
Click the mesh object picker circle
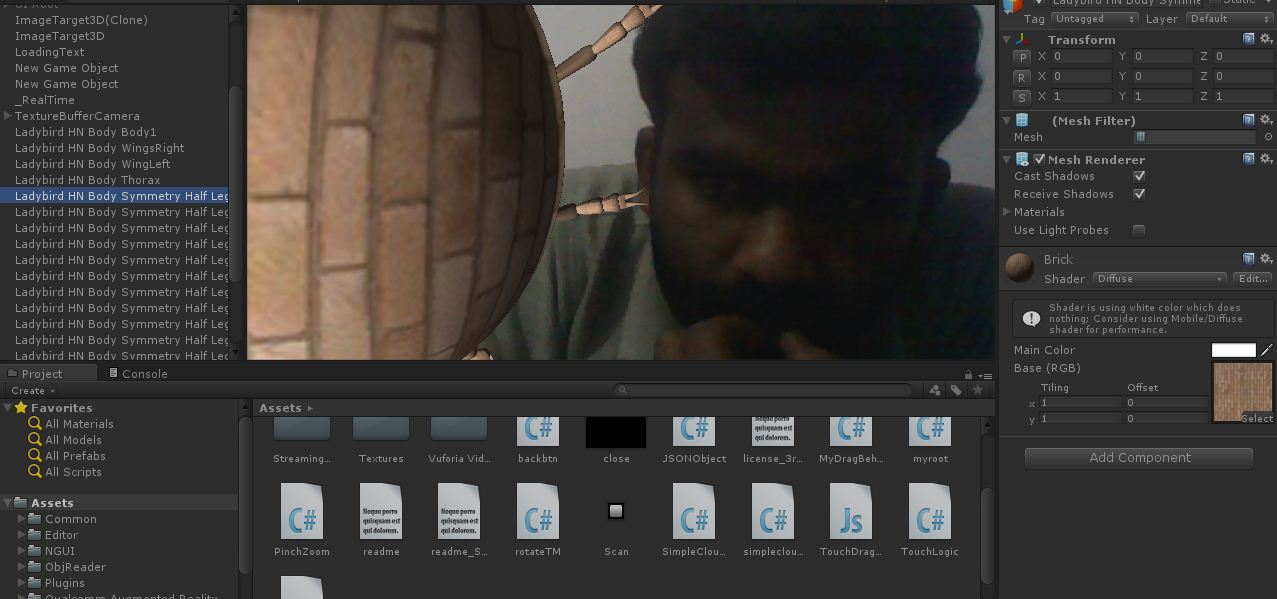click(x=1268, y=137)
